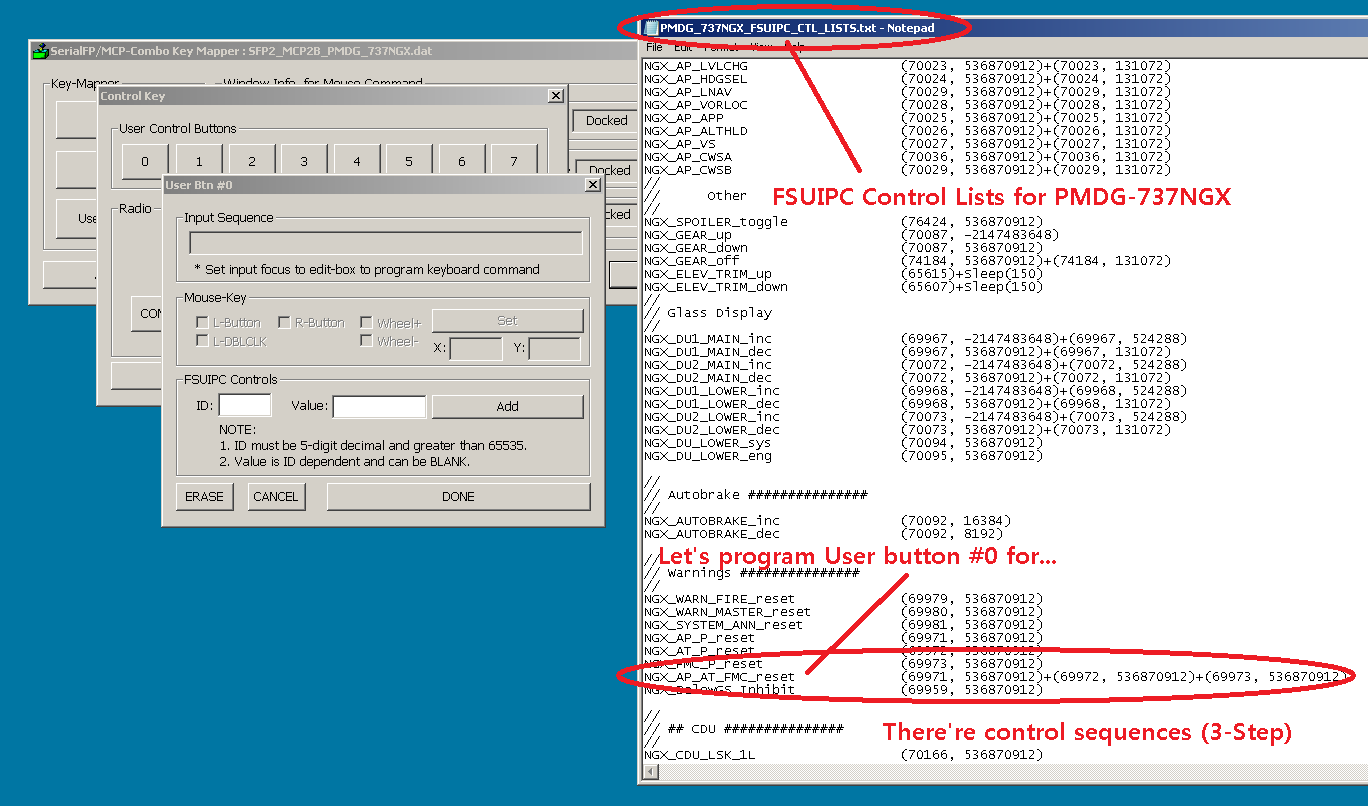
Task: Toggle the Wheel- checkbox
Action: point(366,341)
